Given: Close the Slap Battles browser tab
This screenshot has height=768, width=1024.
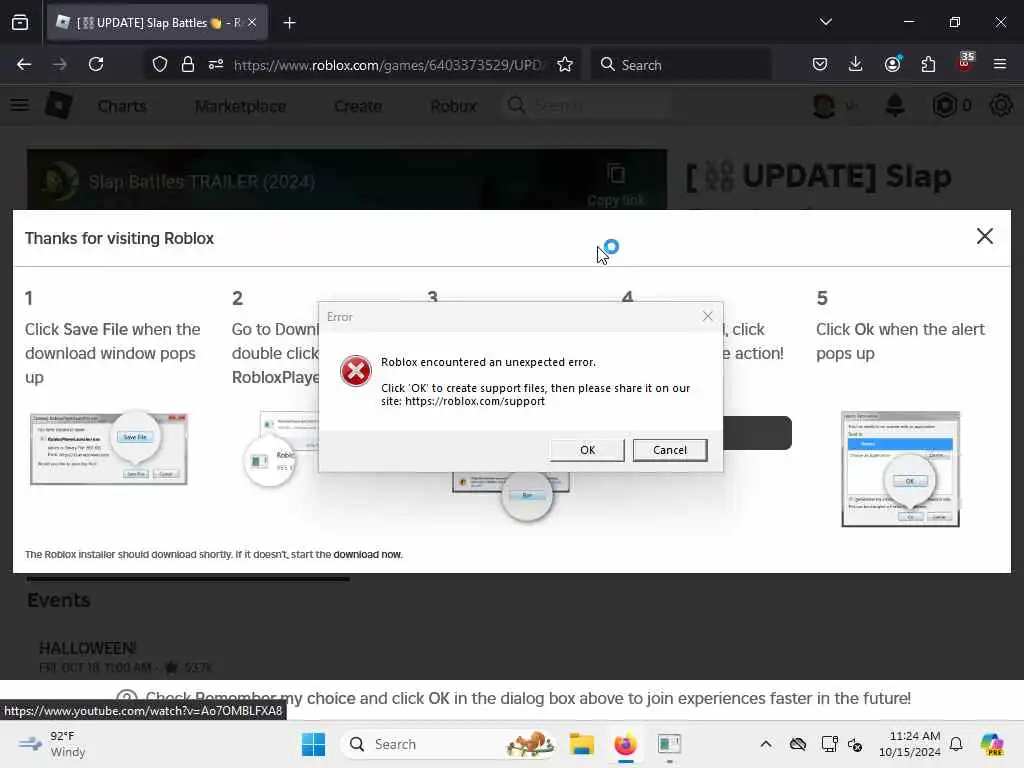Looking at the screenshot, I should [x=252, y=23].
